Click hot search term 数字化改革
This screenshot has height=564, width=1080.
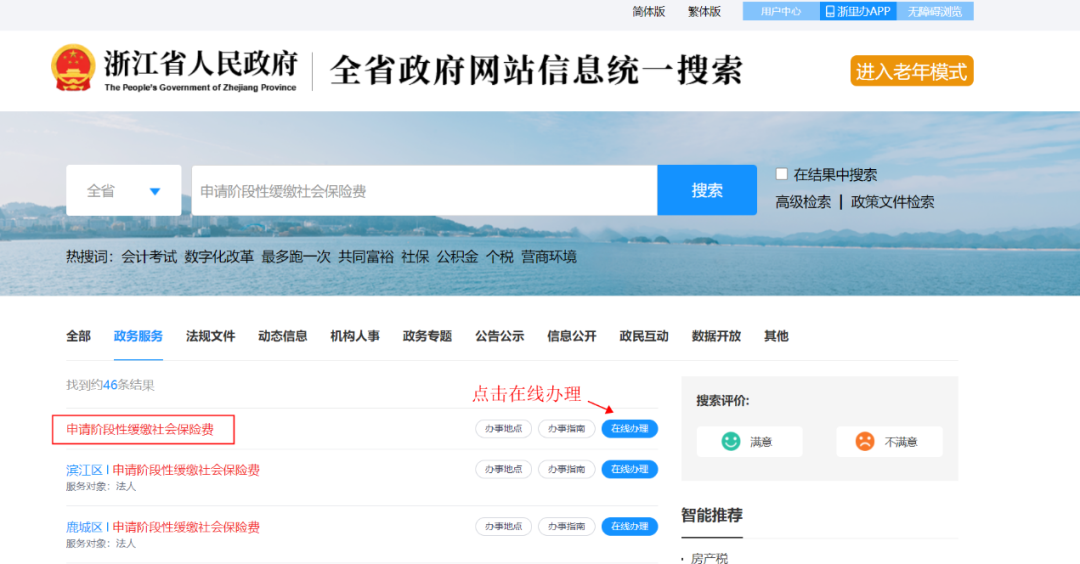[x=219, y=257]
